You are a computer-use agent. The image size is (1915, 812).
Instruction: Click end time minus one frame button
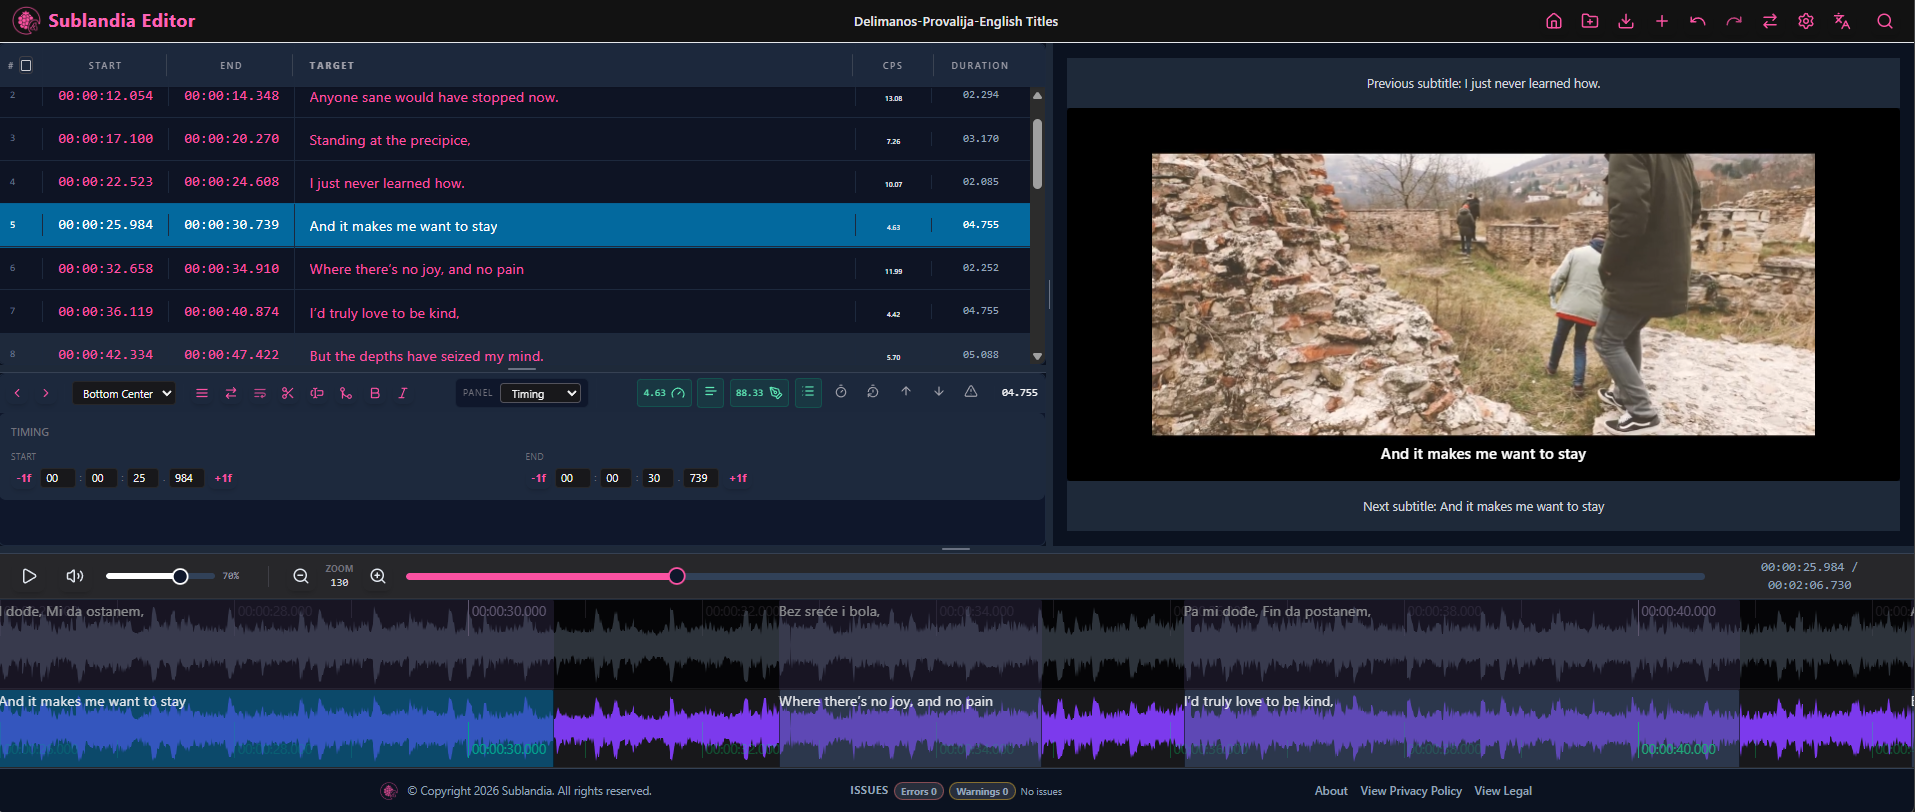point(539,478)
